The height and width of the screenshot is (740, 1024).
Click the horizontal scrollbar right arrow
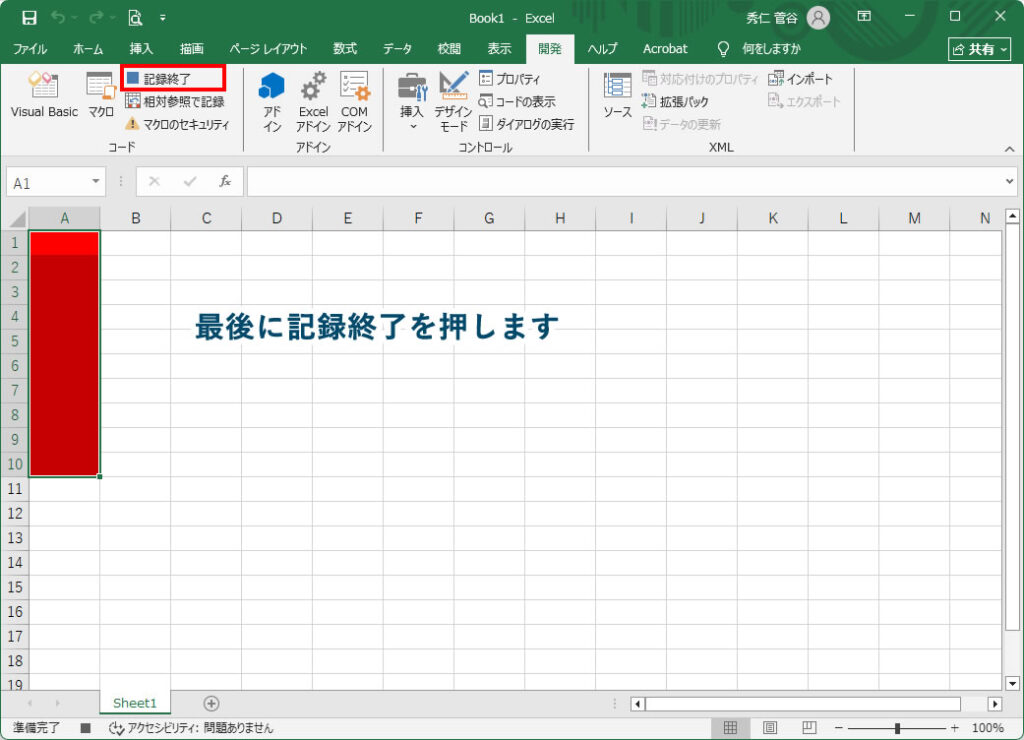click(x=995, y=704)
